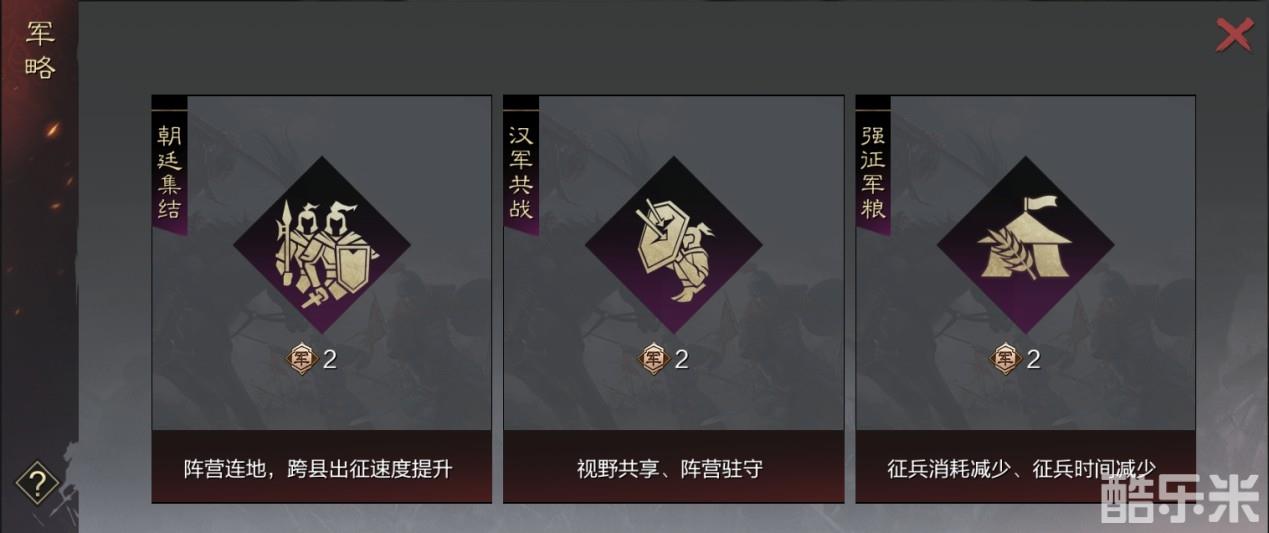Choose the tent and wheat emblem of 强征军粮
Screen dimensions: 1269x533
(x=1026, y=245)
